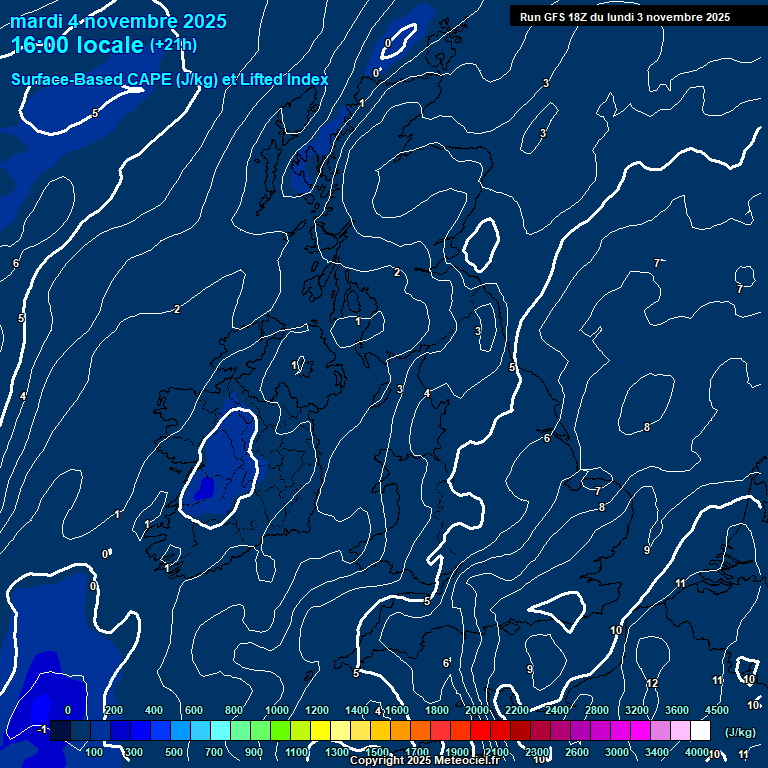Click the '300' label under the legend
This screenshot has height=768, width=768.
tap(134, 752)
